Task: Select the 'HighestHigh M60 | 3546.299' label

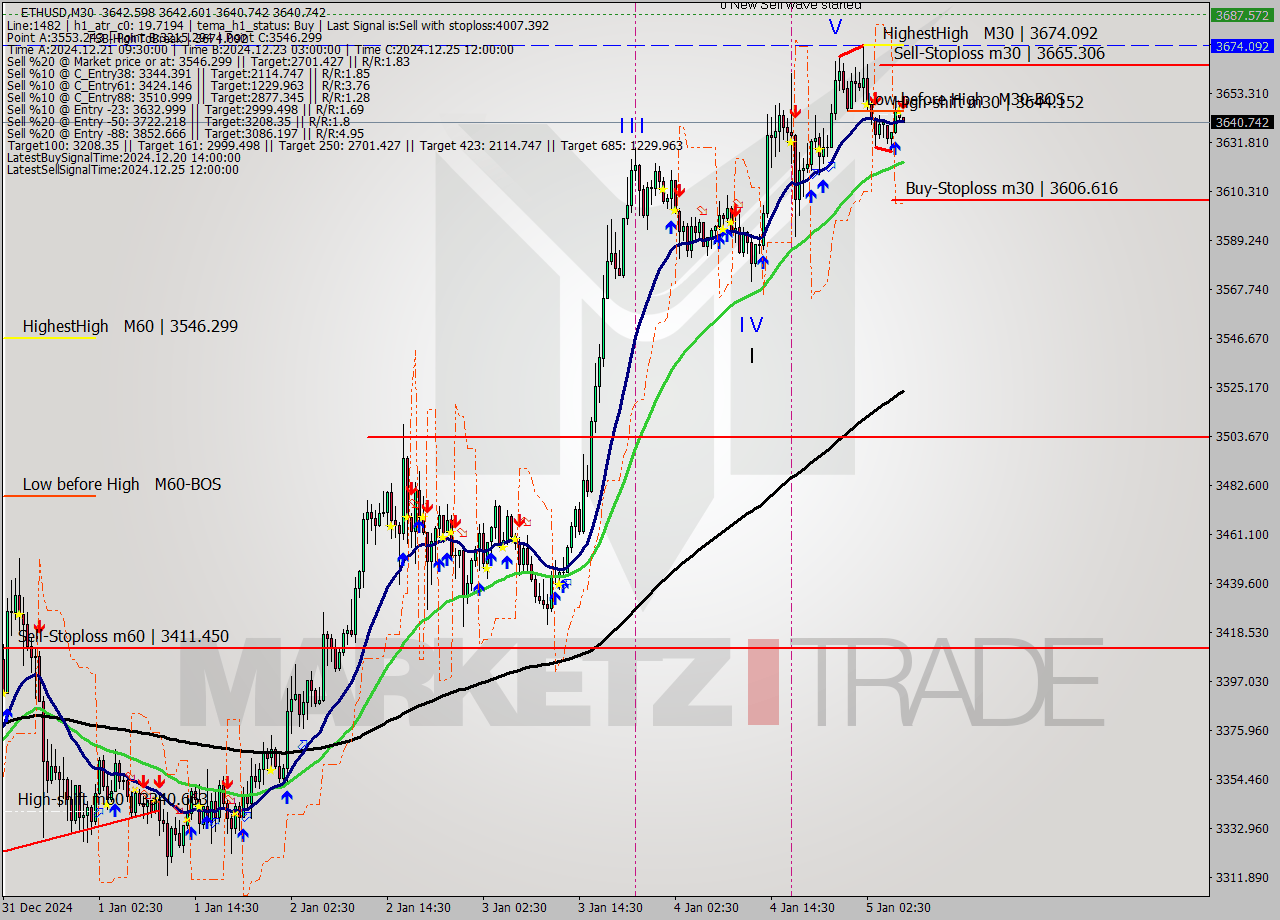Action: coord(130,326)
